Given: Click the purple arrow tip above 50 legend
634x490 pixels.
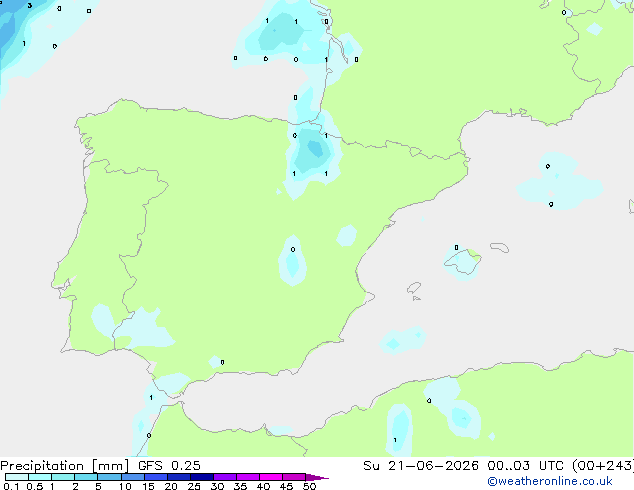Looking at the screenshot, I should [316, 477].
